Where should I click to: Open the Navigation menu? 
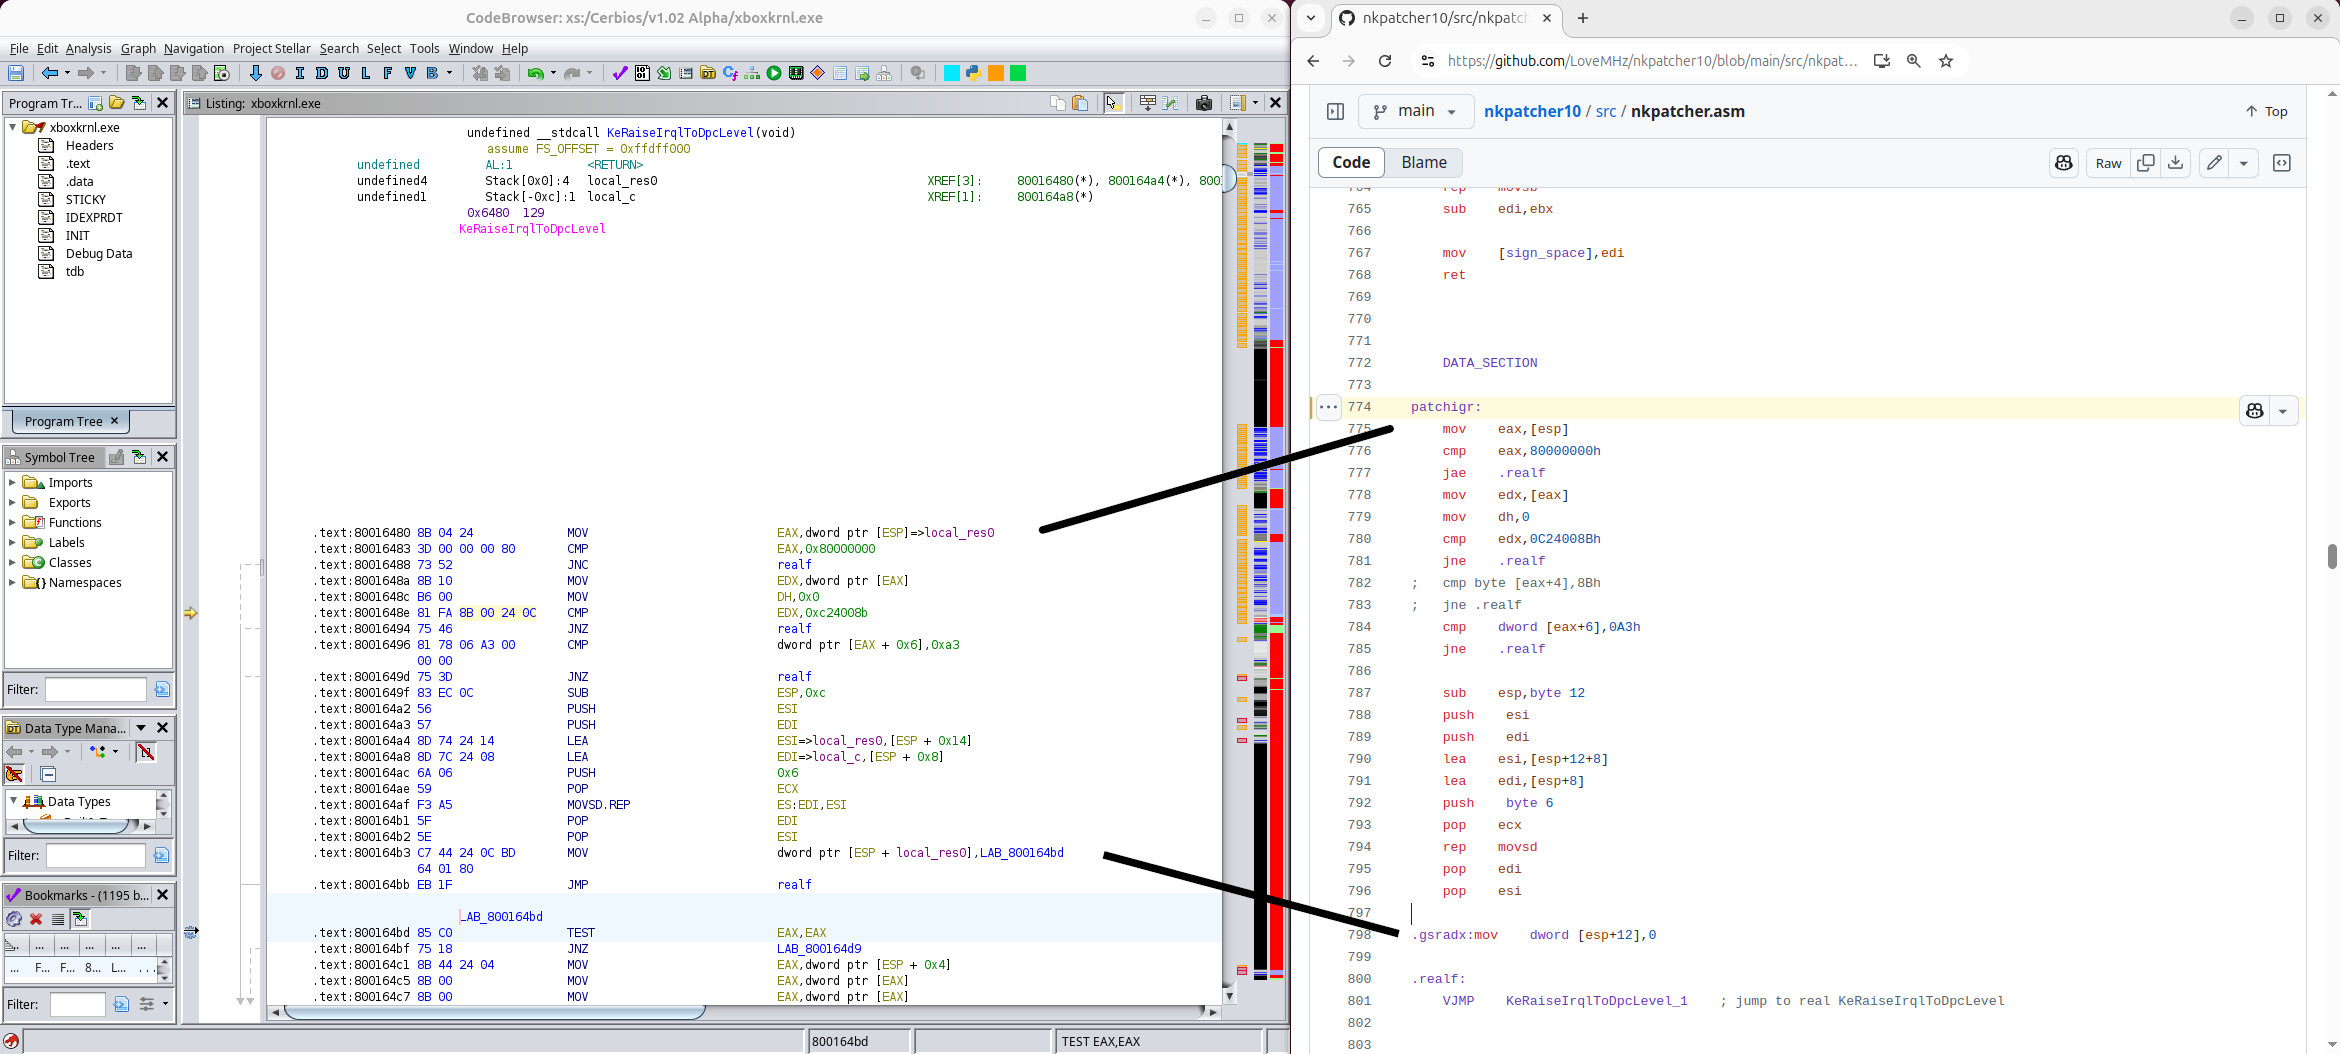click(194, 48)
